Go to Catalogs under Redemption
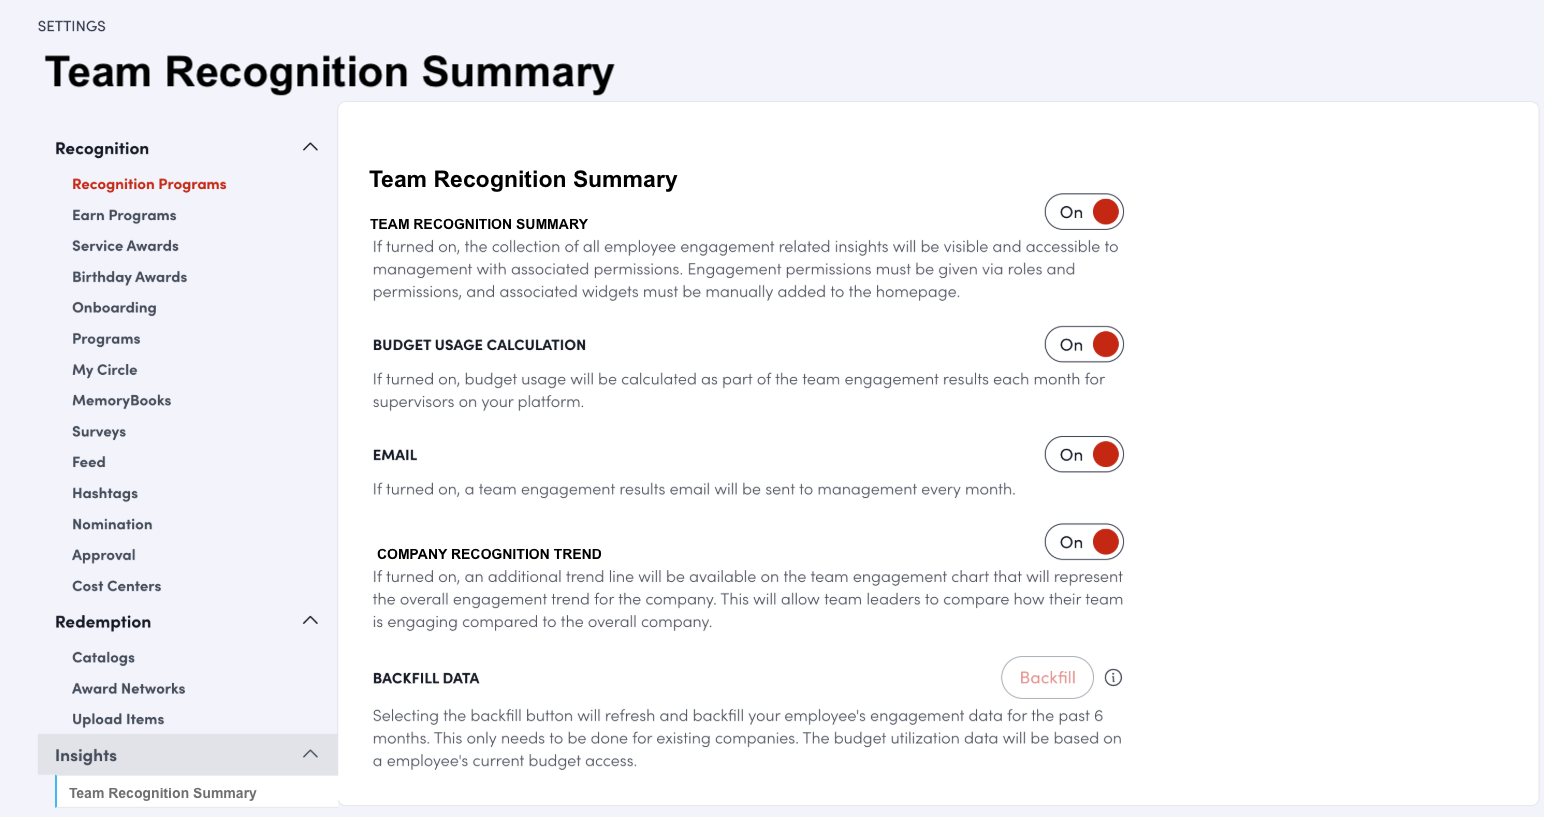 coord(103,658)
